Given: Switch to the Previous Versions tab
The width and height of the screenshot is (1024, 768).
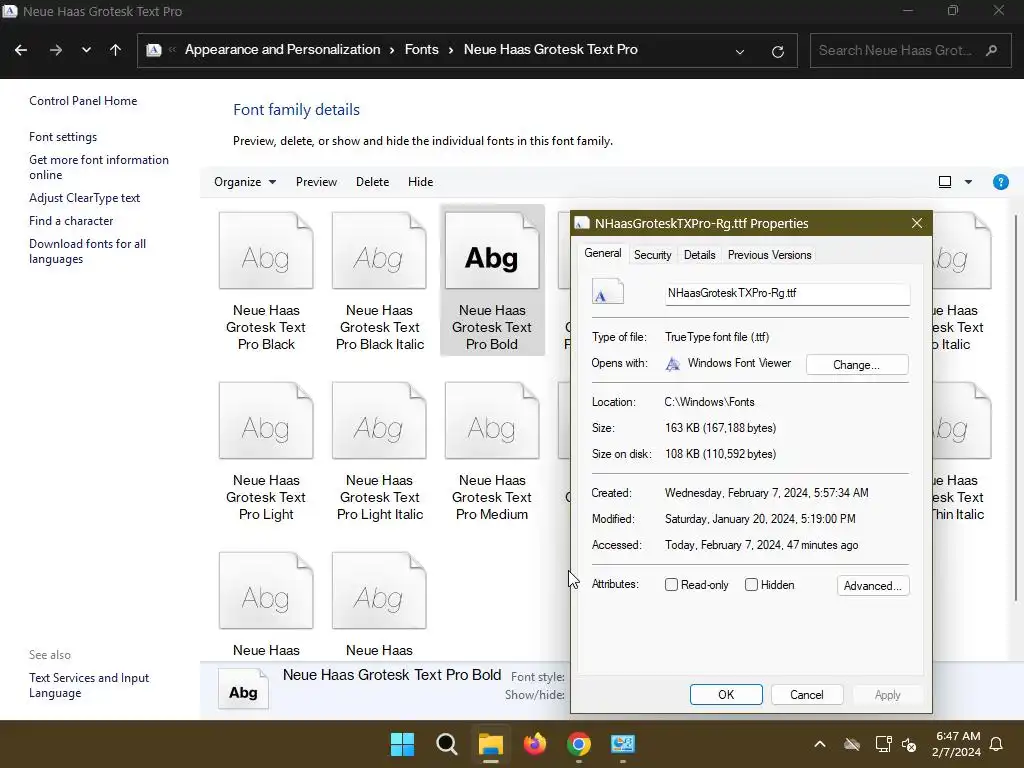Looking at the screenshot, I should [x=769, y=255].
